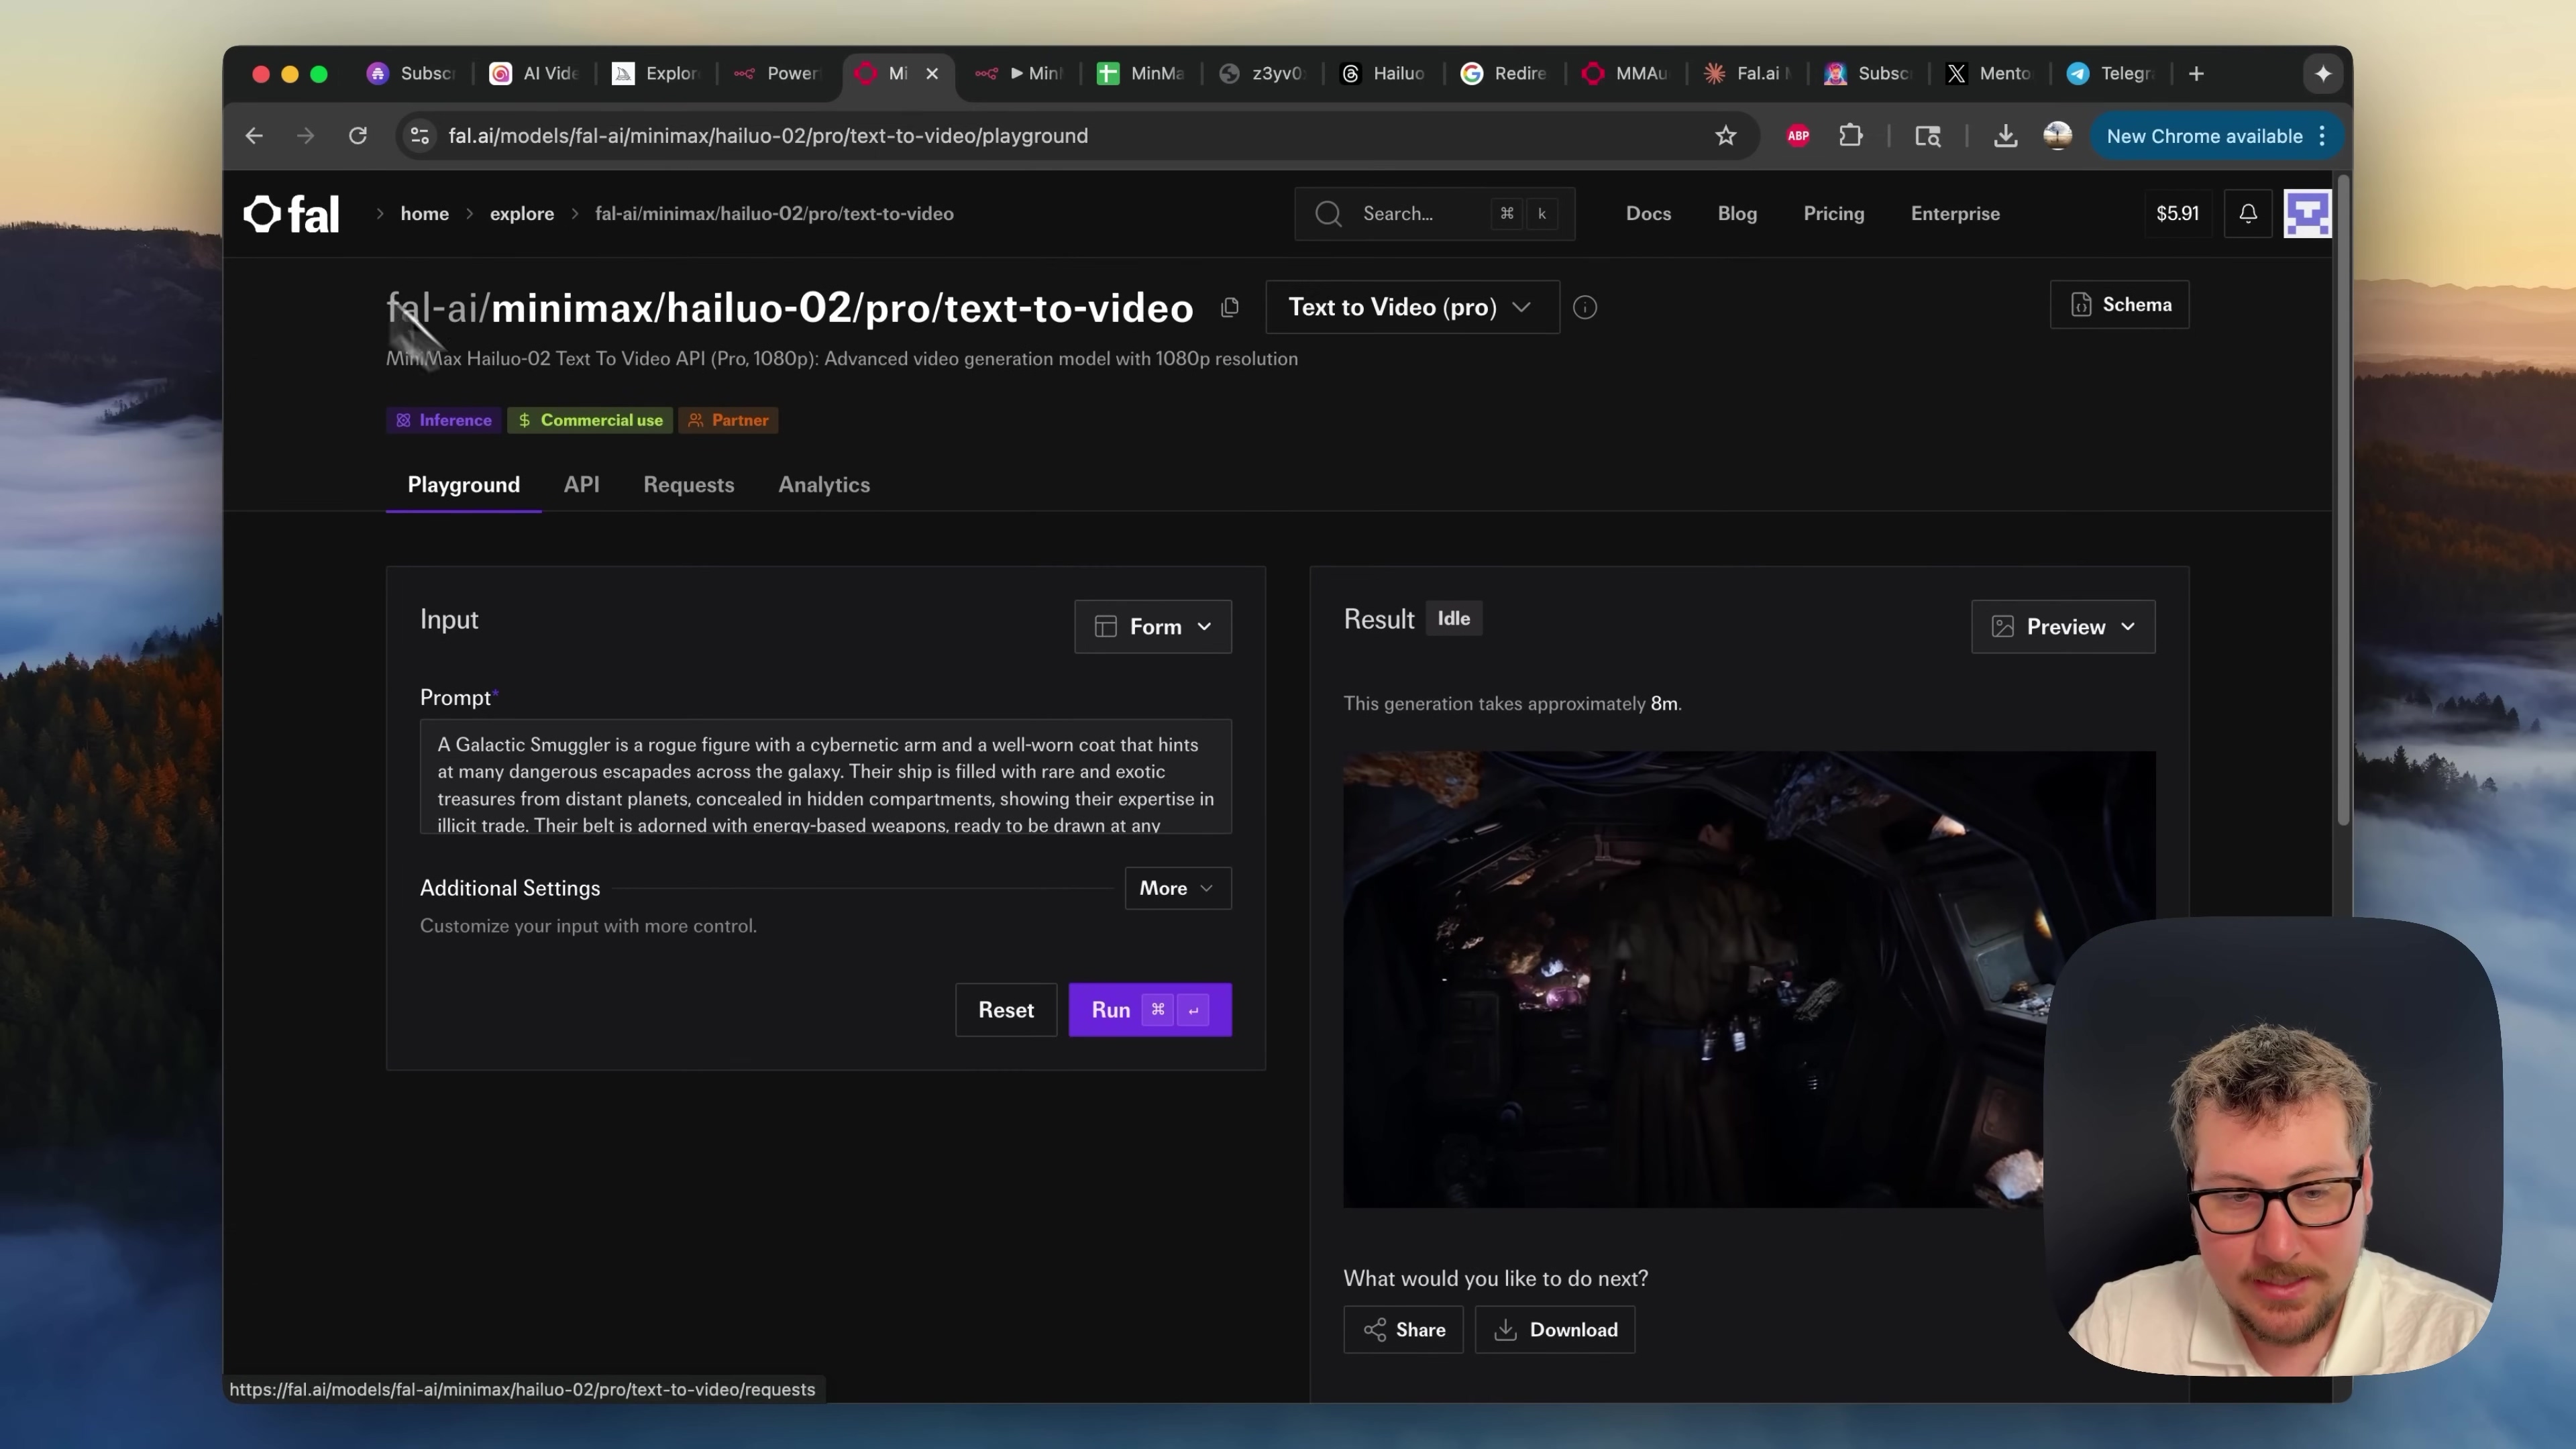Open the Pricing link

click(1833, 214)
